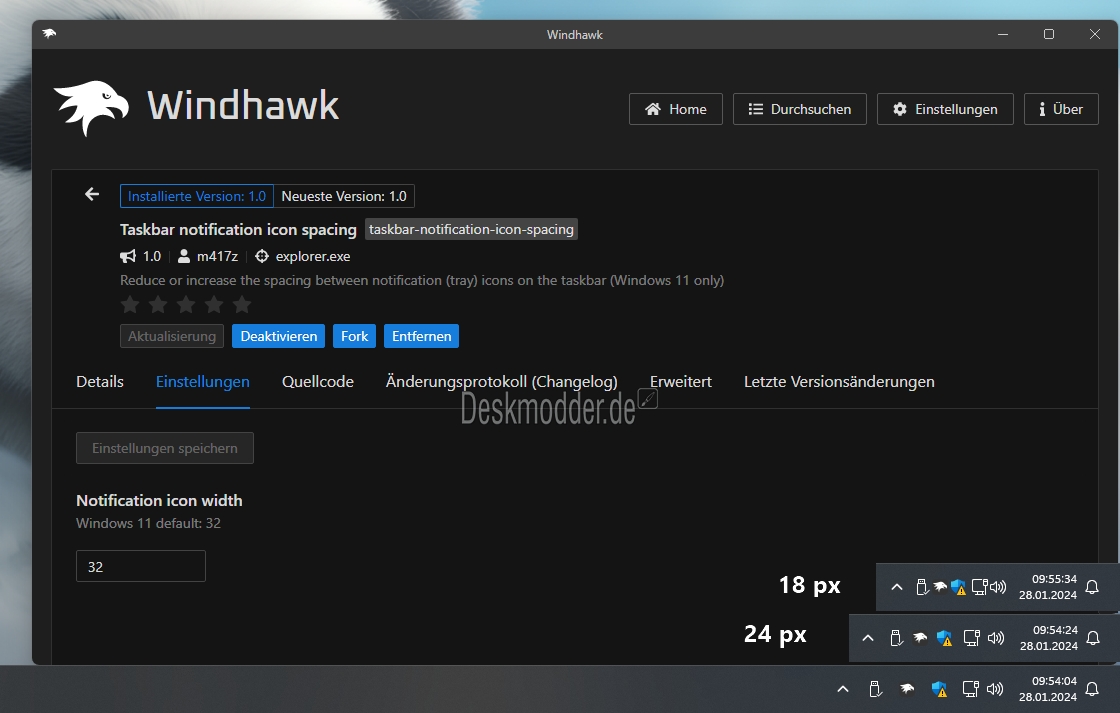Click the Windhawk eagle logo in header
Screen dimensions: 1120x713
click(x=91, y=108)
